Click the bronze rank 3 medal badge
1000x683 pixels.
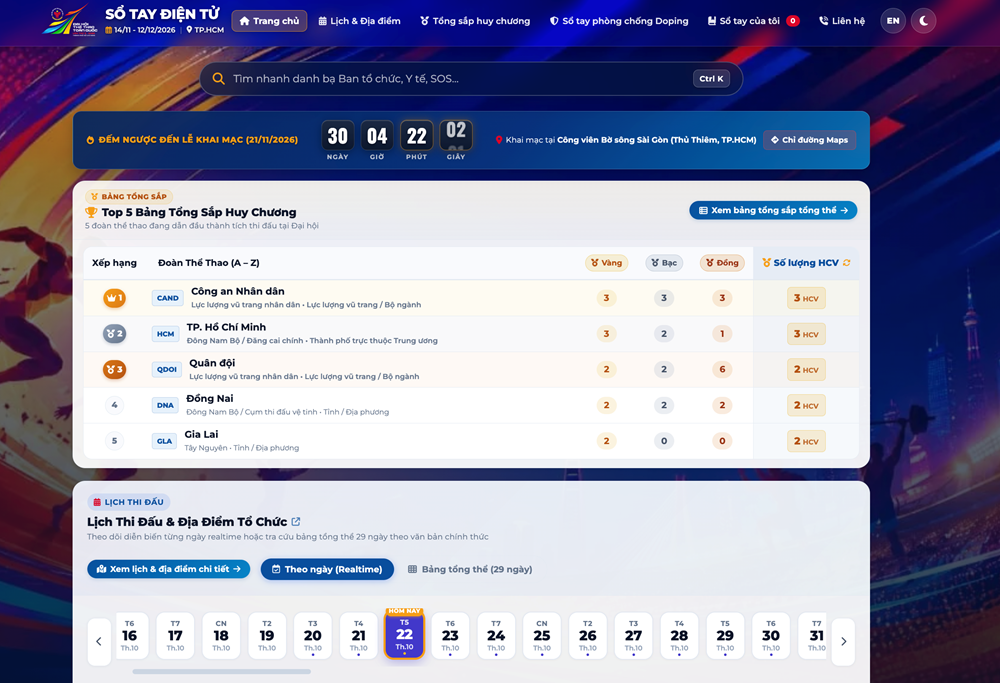pyautogui.click(x=115, y=369)
